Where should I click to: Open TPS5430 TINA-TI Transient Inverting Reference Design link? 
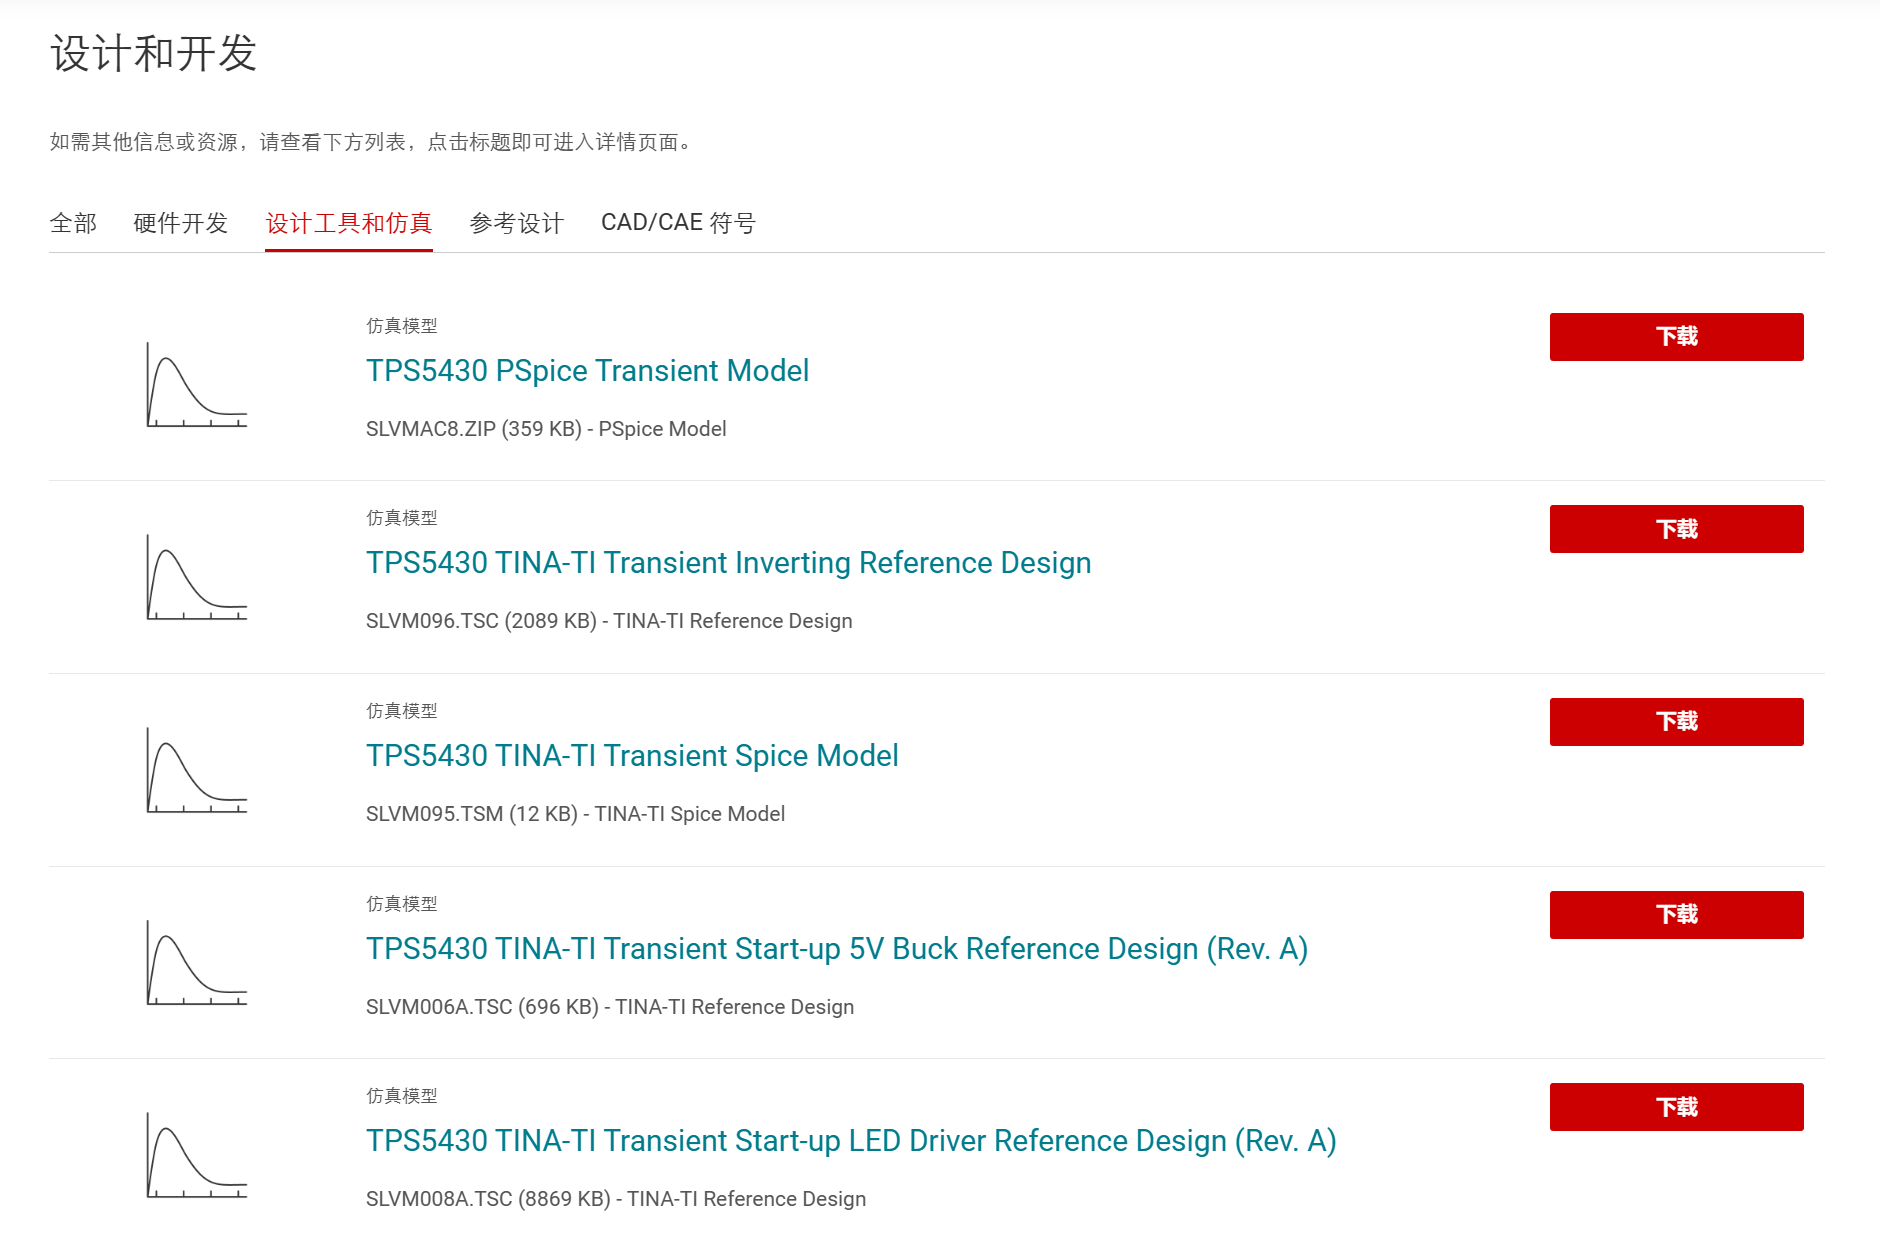[729, 563]
